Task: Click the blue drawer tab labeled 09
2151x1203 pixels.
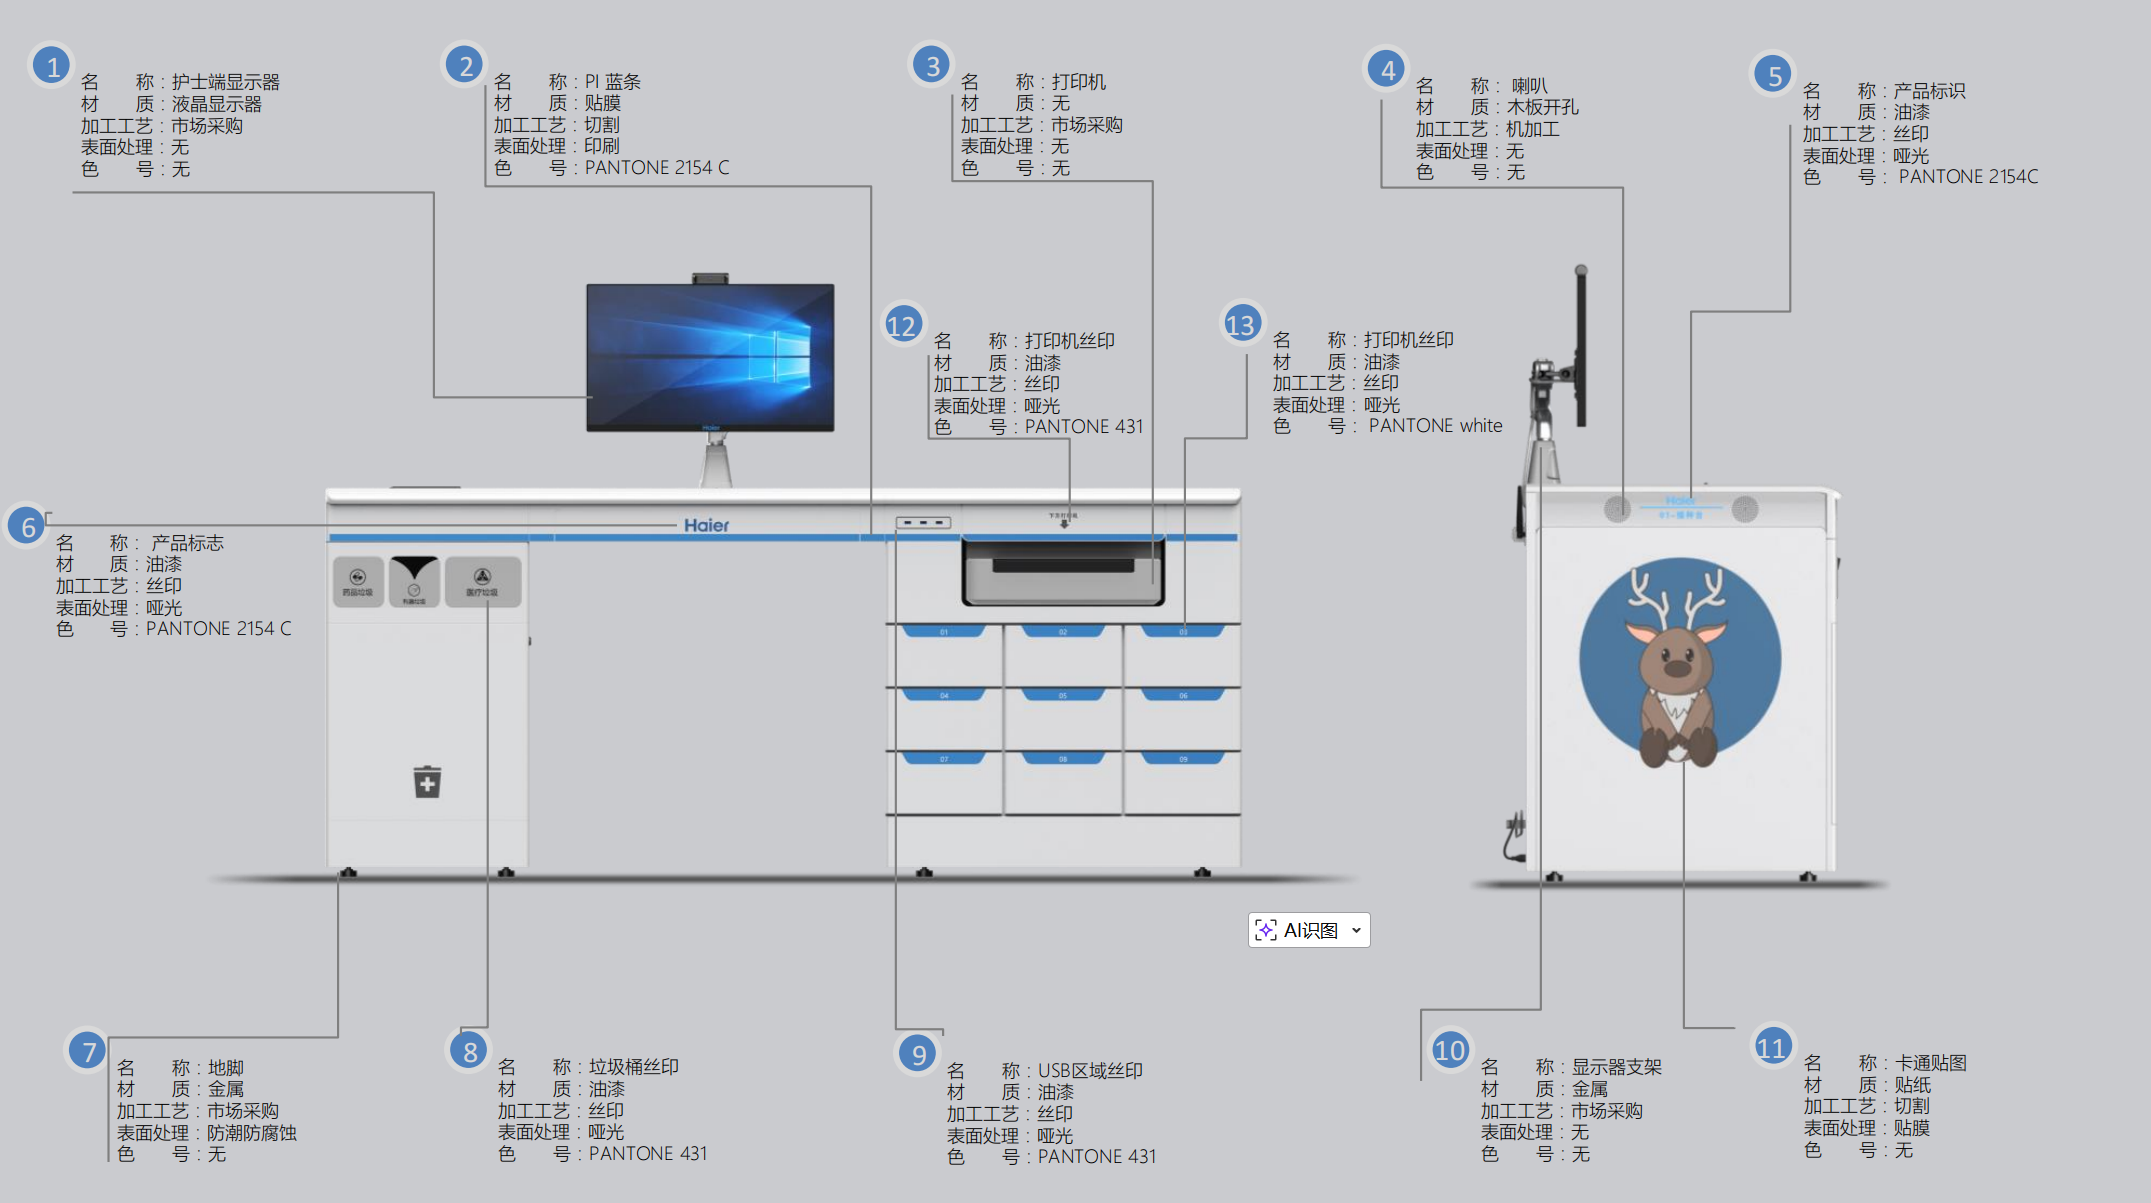Action: point(1183,759)
